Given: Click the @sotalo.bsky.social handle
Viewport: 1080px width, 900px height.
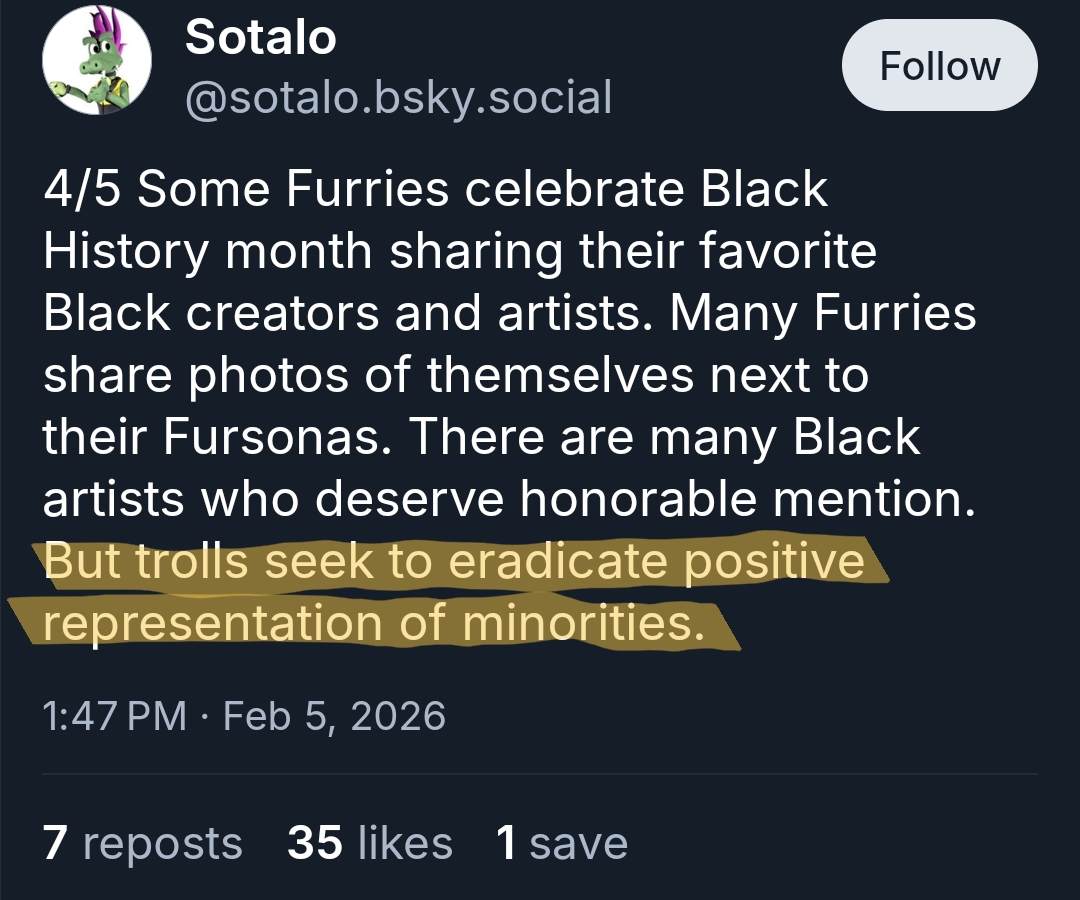Looking at the screenshot, I should [x=398, y=97].
